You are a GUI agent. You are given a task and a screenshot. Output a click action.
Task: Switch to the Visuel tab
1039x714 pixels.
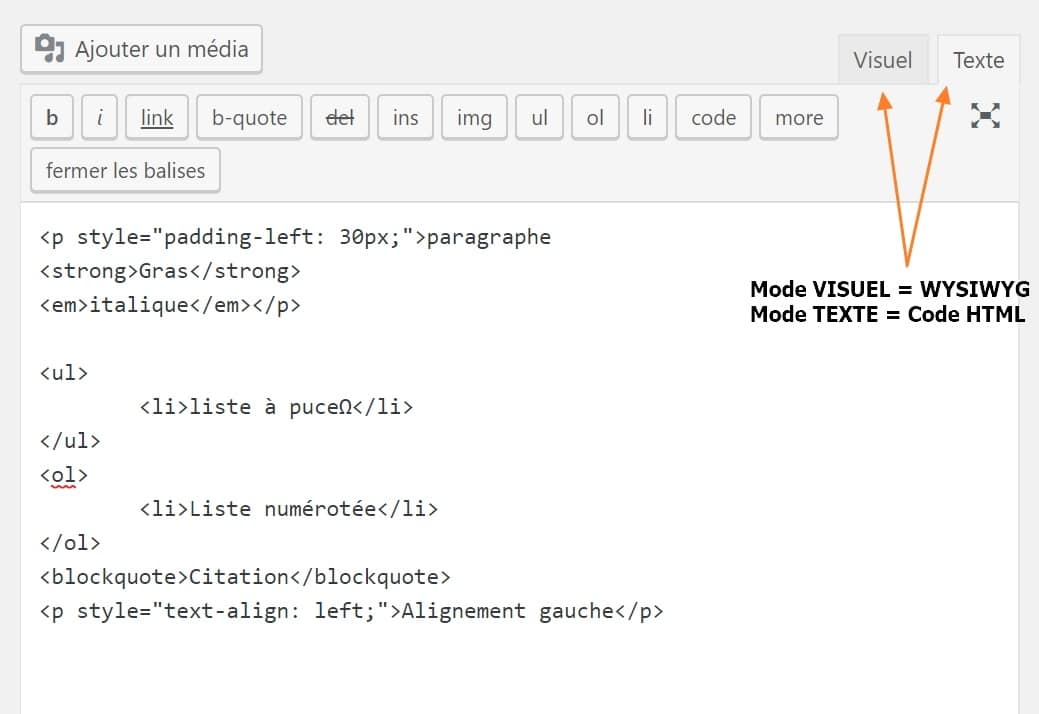click(x=883, y=60)
